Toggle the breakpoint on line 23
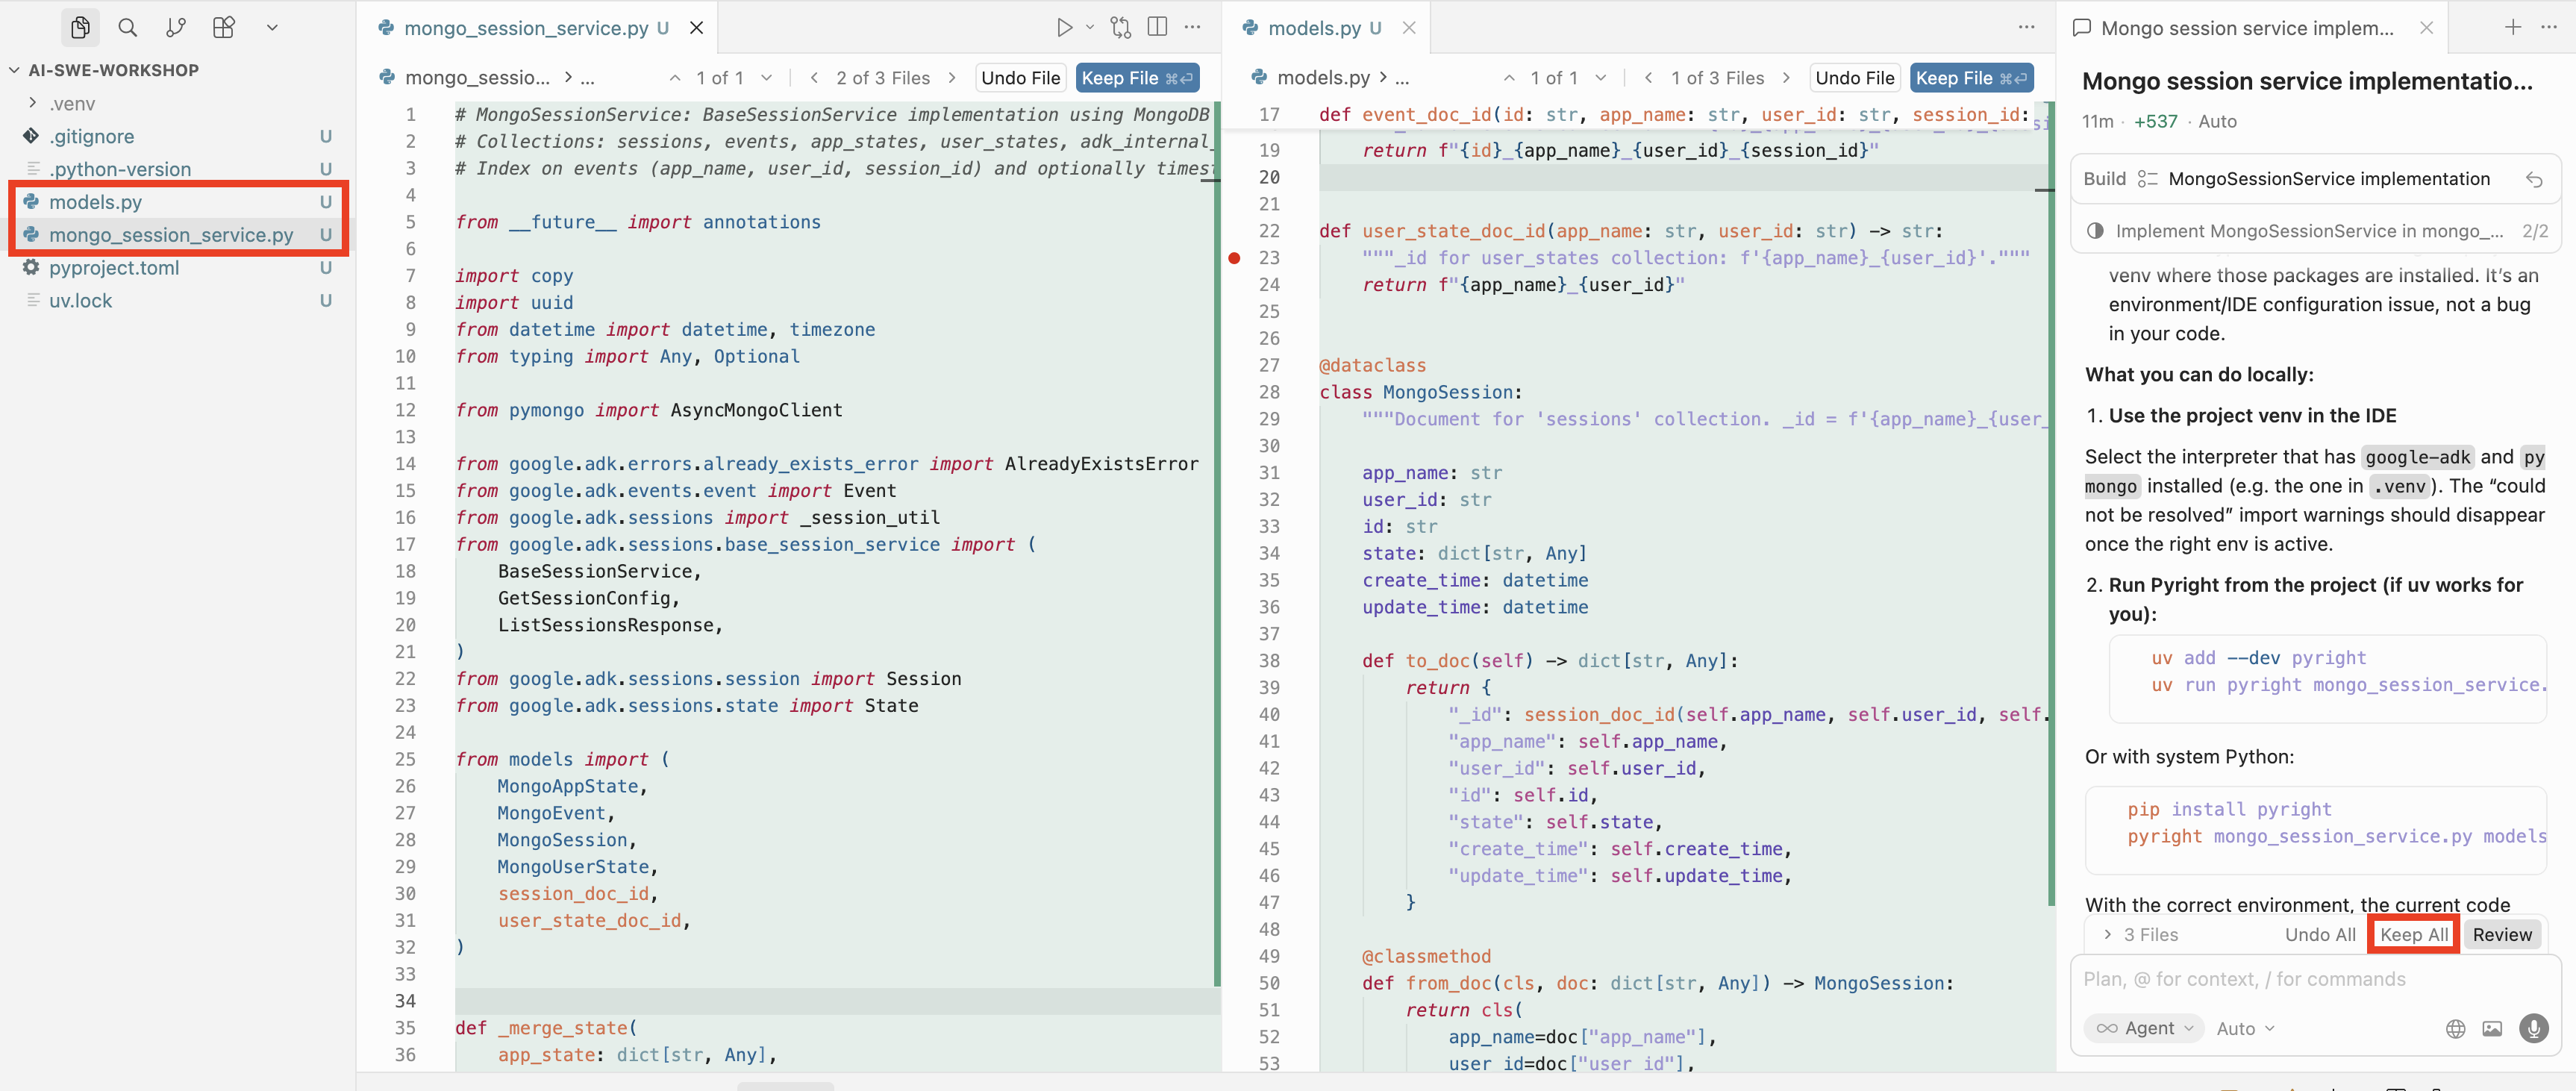 coord(1235,258)
